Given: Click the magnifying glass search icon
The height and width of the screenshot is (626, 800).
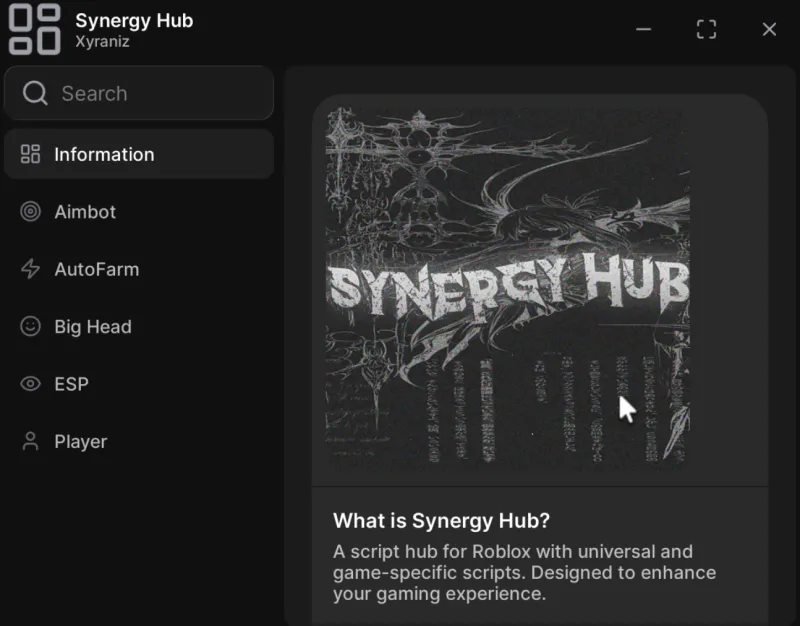Looking at the screenshot, I should pos(36,93).
